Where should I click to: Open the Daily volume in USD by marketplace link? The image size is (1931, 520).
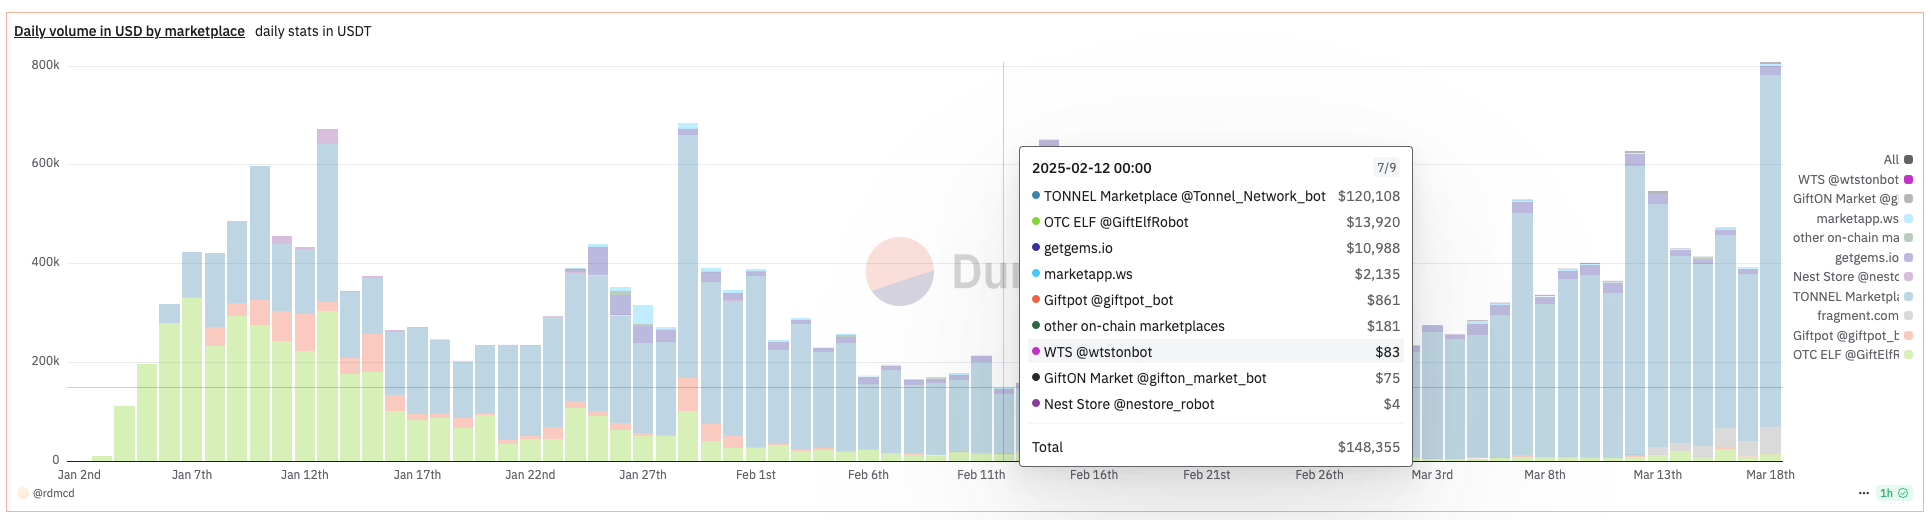click(129, 31)
